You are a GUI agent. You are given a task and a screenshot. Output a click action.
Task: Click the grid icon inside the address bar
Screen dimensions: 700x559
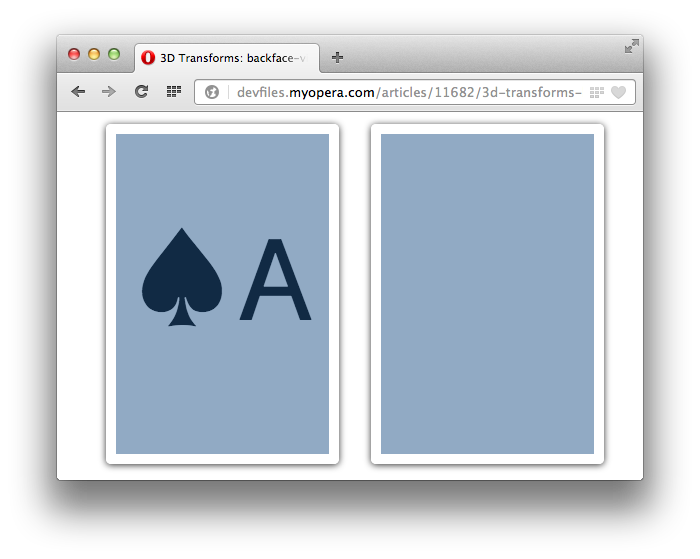click(x=596, y=92)
